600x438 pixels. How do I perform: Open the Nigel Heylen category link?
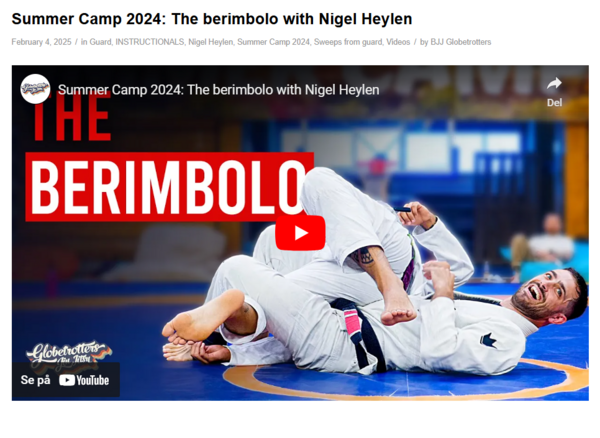[x=210, y=42]
